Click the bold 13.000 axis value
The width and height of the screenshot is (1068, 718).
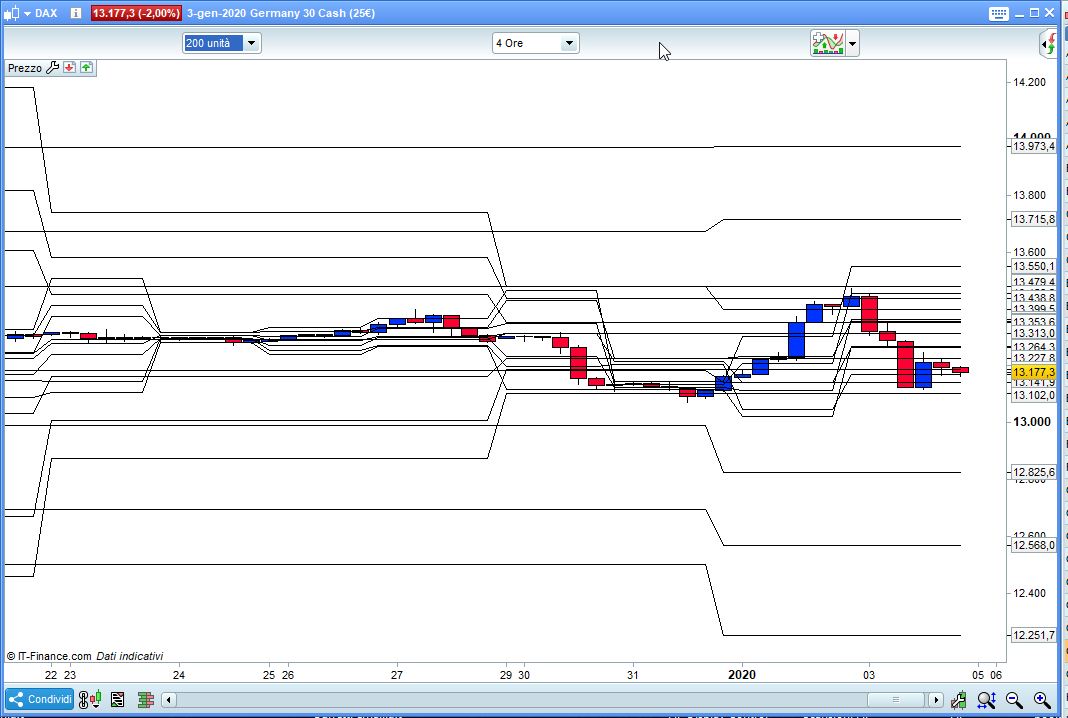pyautogui.click(x=1032, y=422)
